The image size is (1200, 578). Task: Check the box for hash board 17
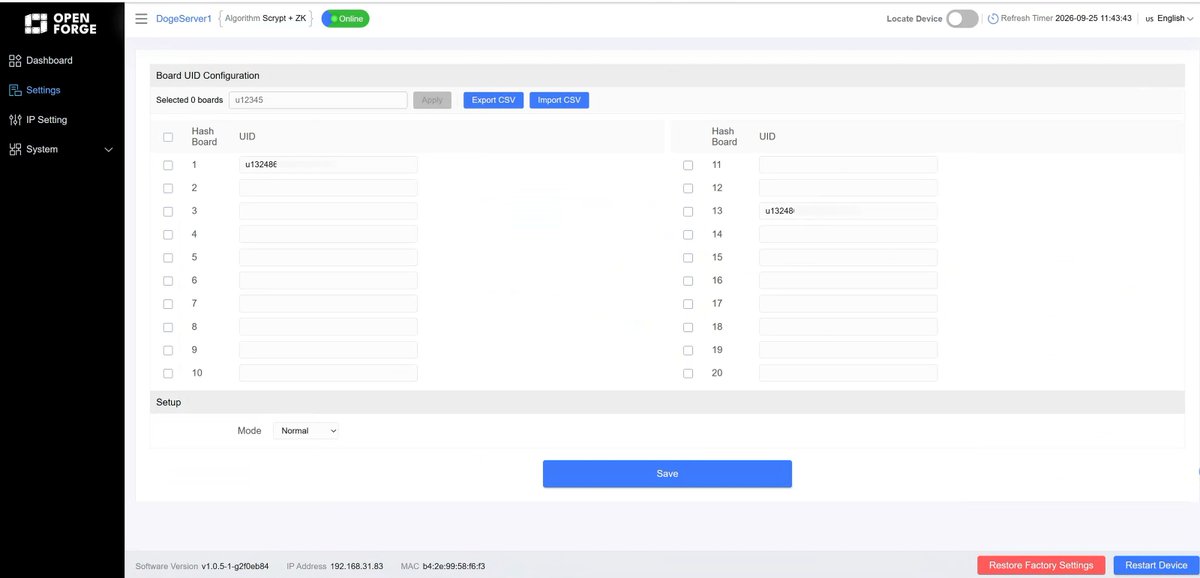pos(688,304)
